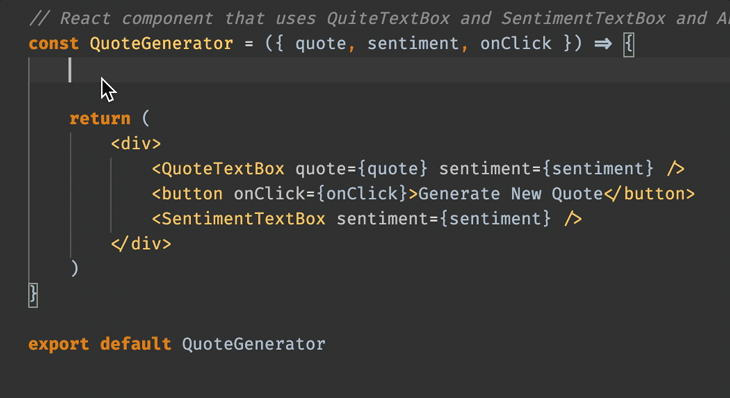
Task: Click the SentimentTextBox component tag
Action: (x=238, y=219)
